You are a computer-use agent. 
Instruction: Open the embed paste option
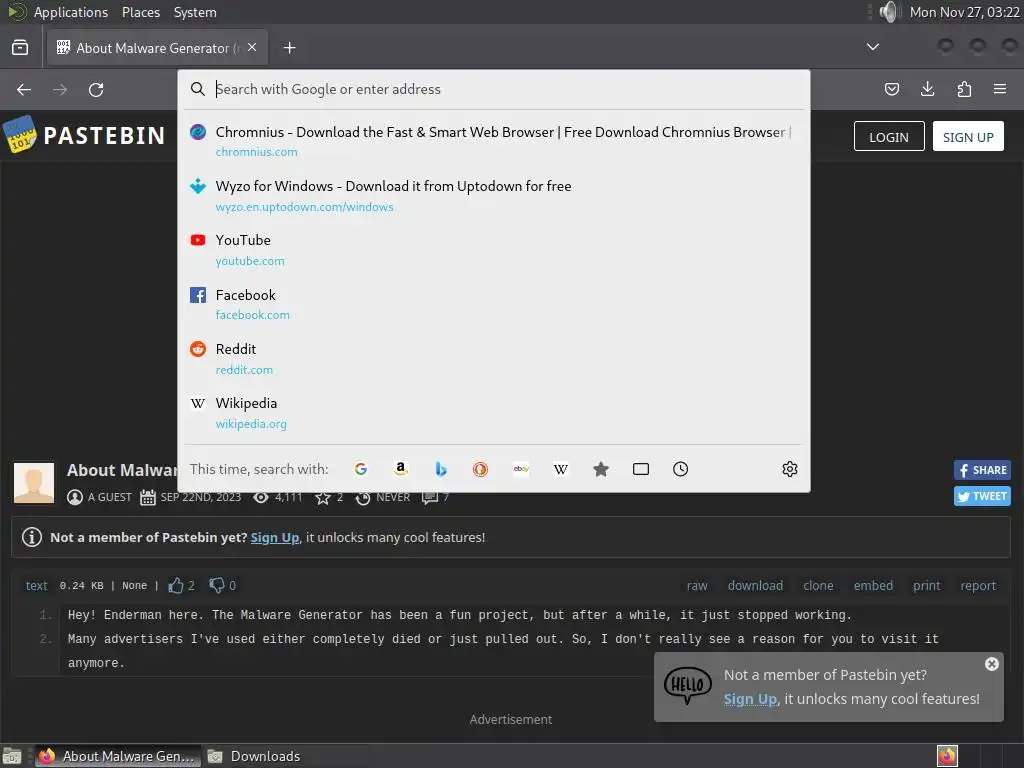click(x=873, y=586)
